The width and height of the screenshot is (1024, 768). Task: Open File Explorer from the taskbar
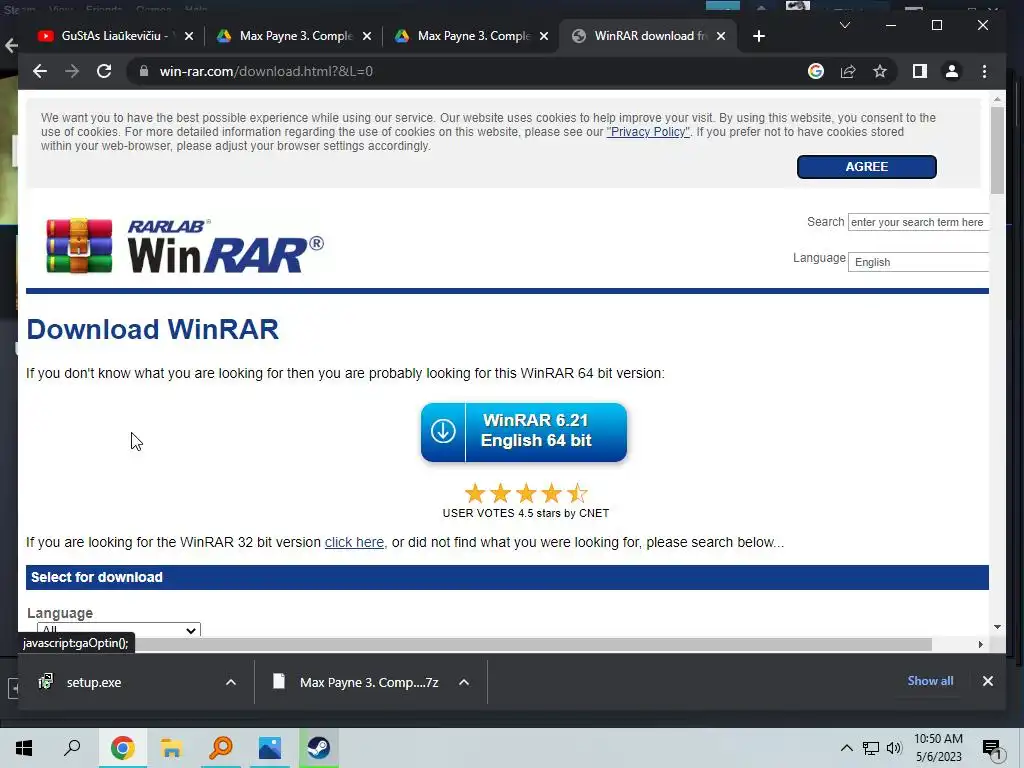click(x=171, y=748)
